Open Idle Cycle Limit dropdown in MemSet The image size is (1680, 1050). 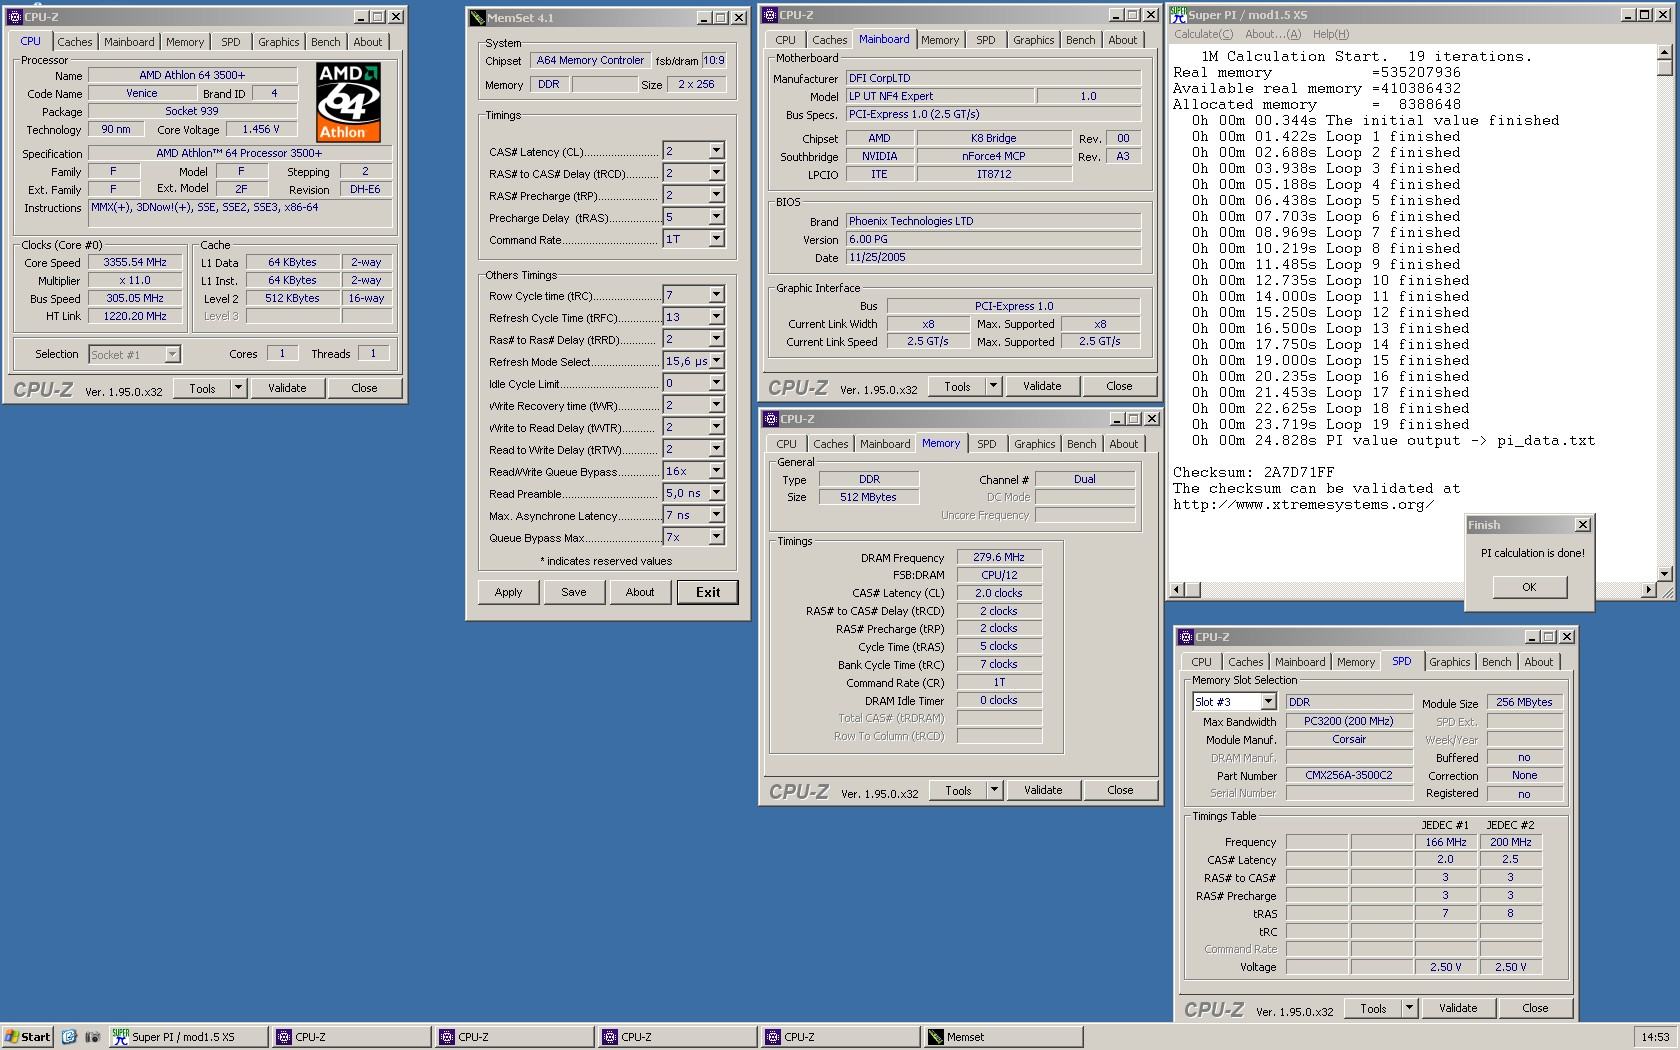pyautogui.click(x=716, y=383)
